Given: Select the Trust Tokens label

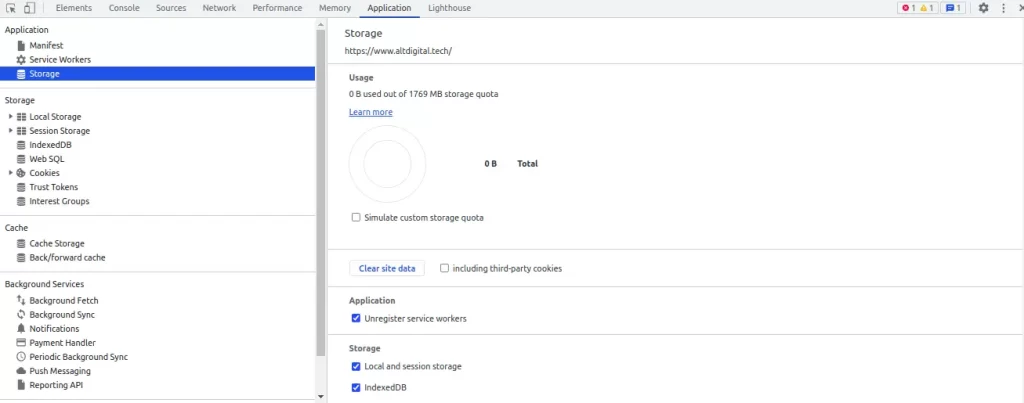Looking at the screenshot, I should [54, 187].
